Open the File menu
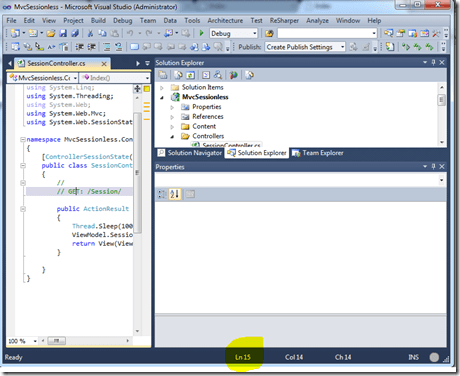Image resolution: width=460 pixels, height=376 pixels. click(x=11, y=21)
